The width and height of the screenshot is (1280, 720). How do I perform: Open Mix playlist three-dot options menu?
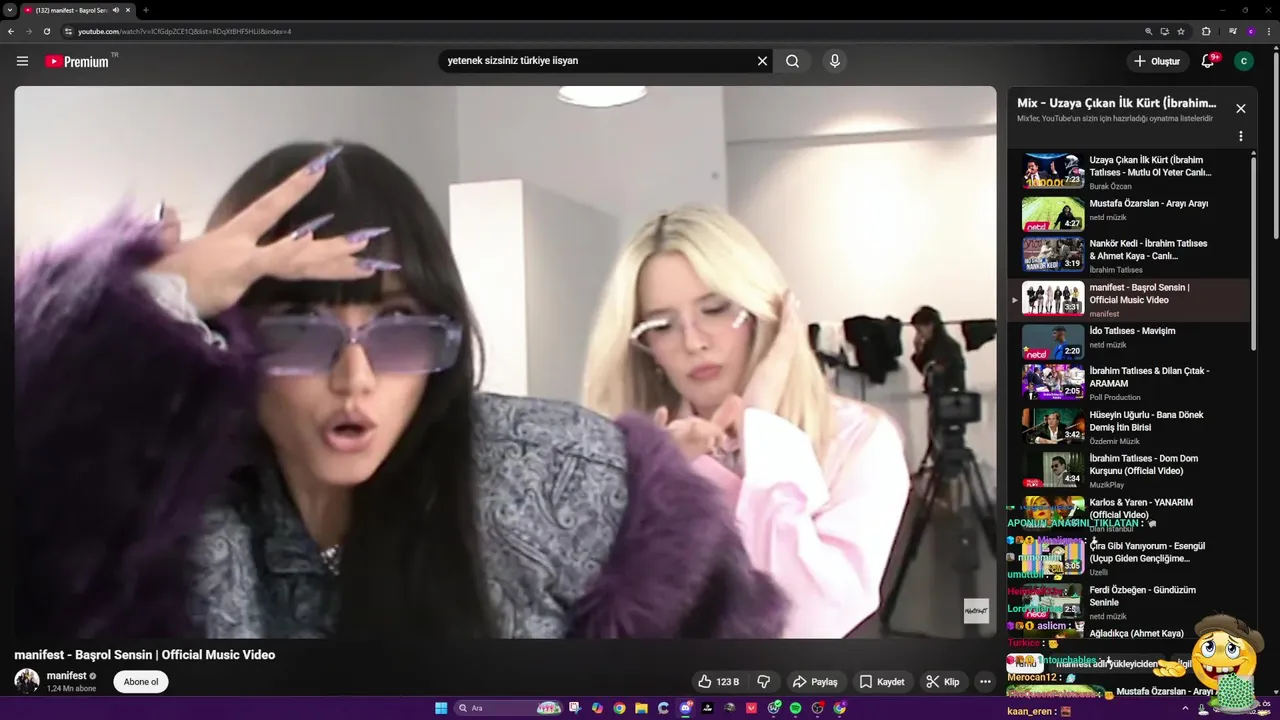pyautogui.click(x=1241, y=136)
